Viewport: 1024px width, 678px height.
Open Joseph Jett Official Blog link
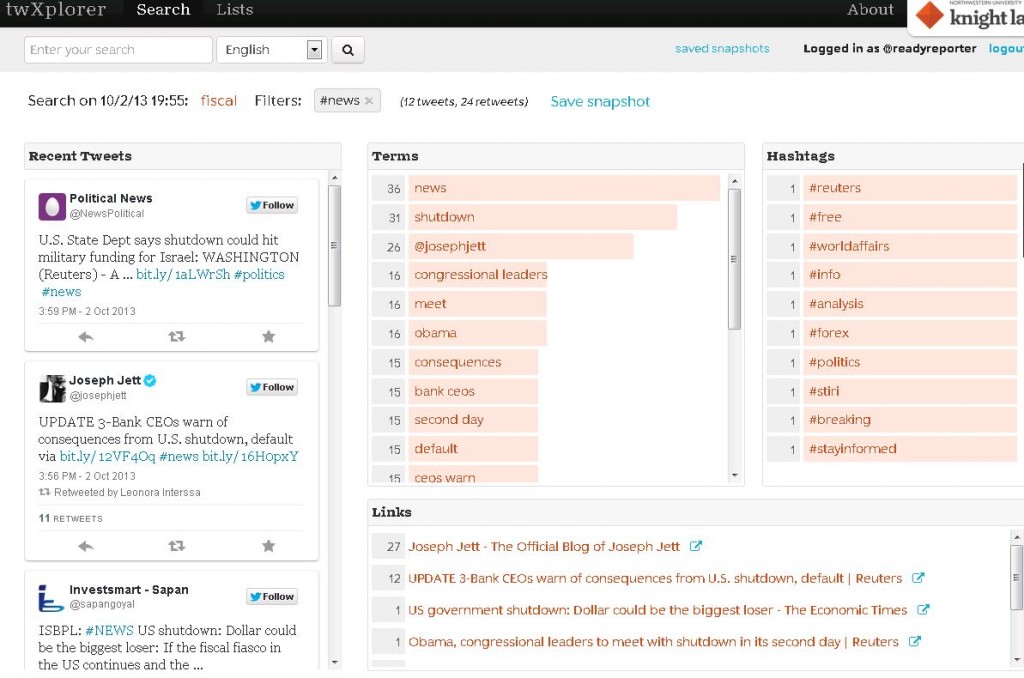pyautogui.click(x=544, y=547)
